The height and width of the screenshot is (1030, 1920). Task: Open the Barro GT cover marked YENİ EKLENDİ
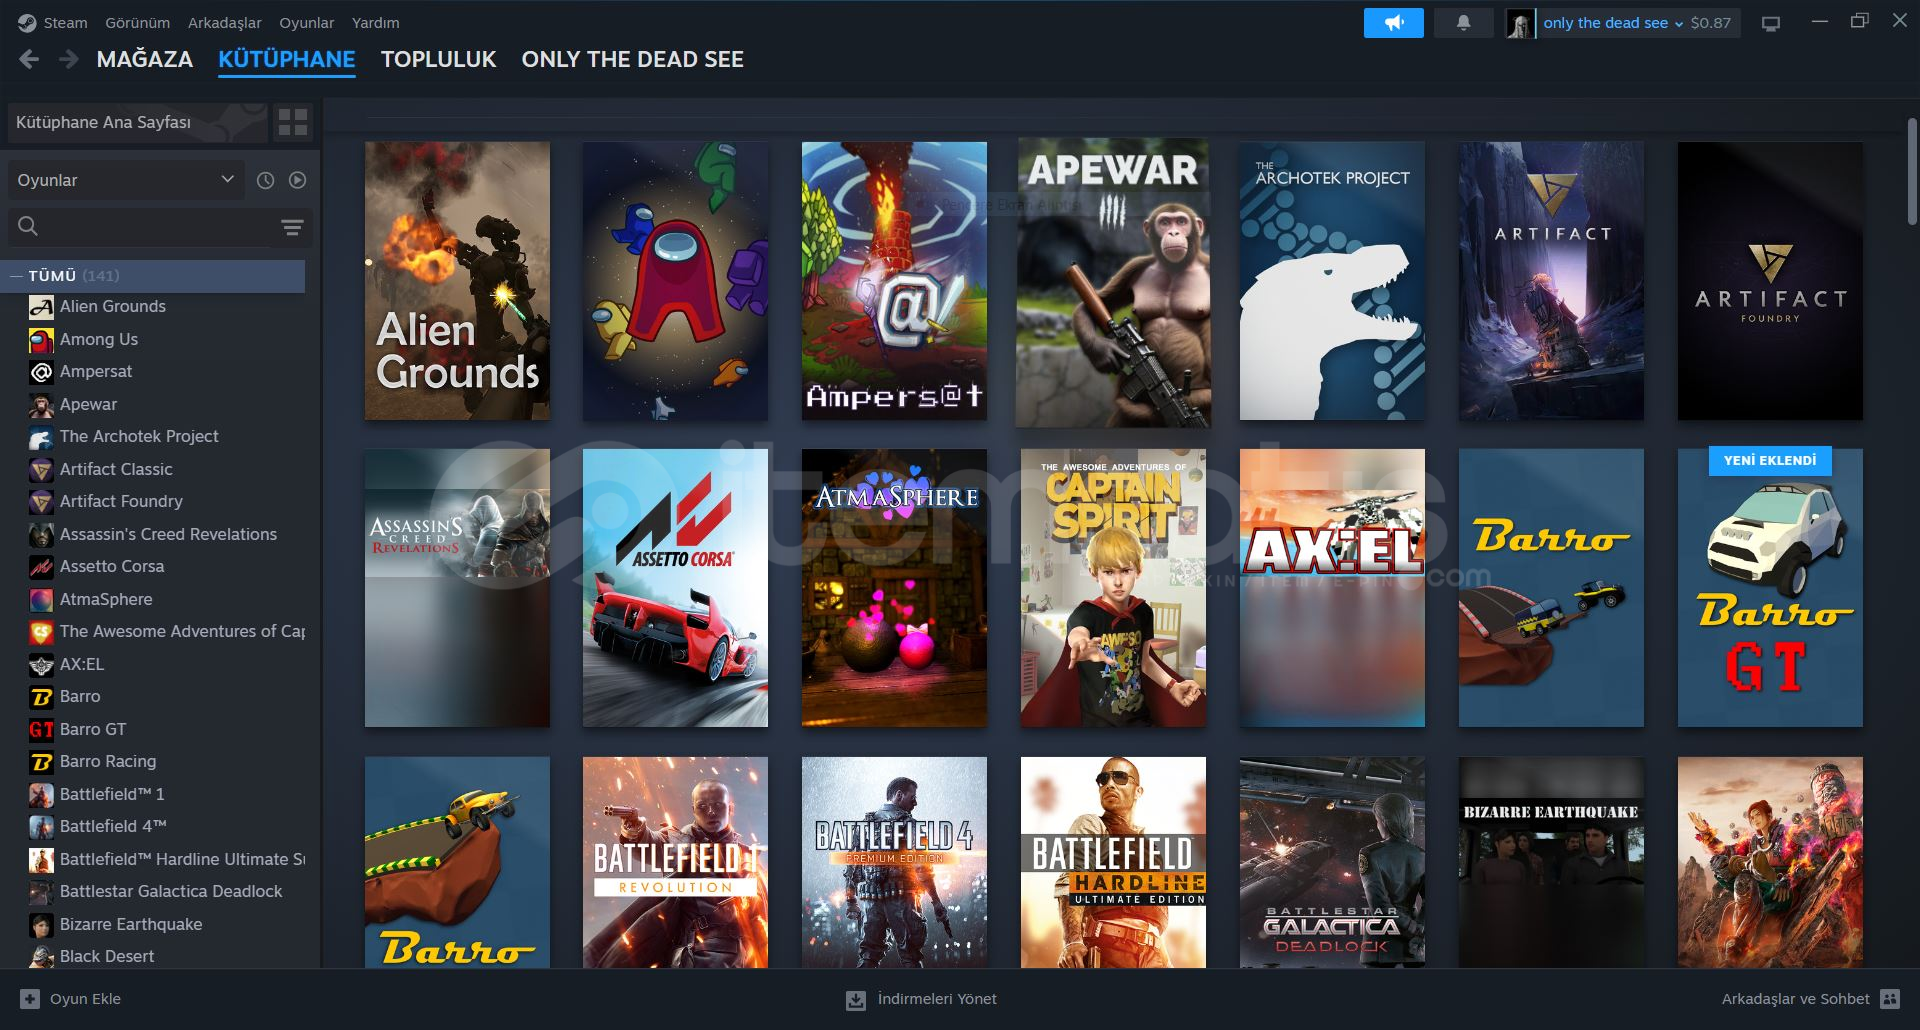(x=1770, y=588)
